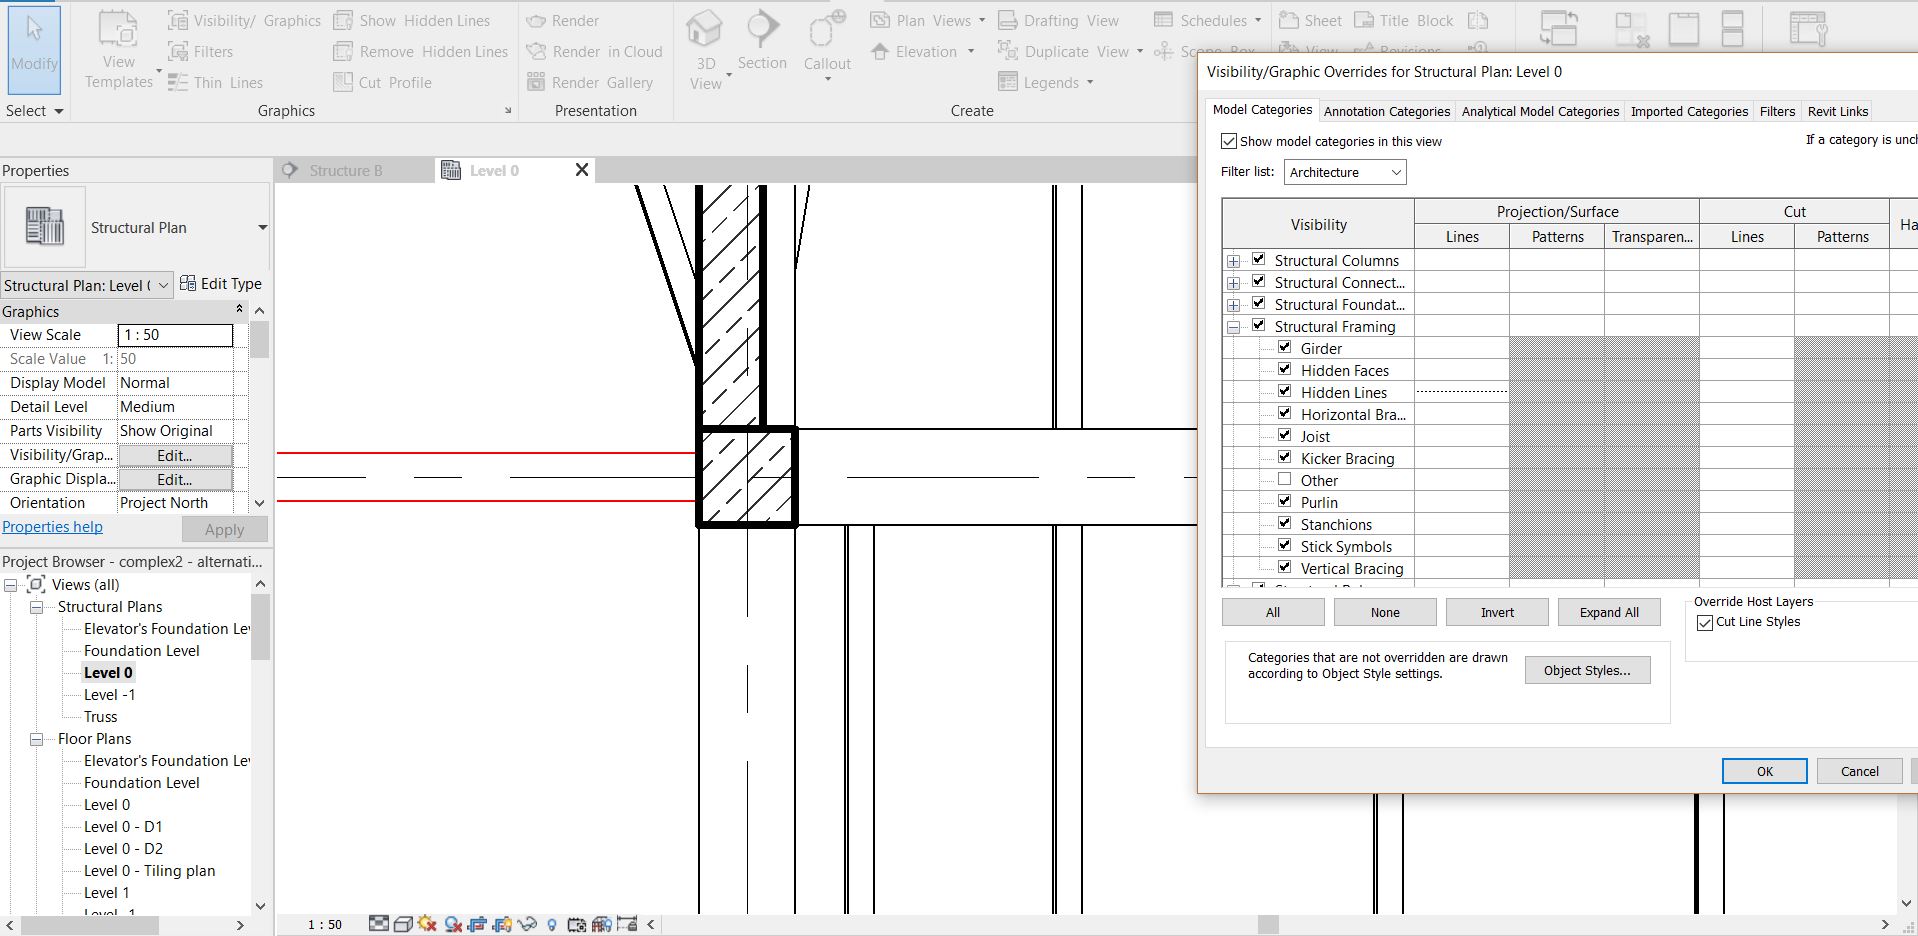Open the Object Styles dialog
Screen dimensions: 1918x936
(1587, 669)
